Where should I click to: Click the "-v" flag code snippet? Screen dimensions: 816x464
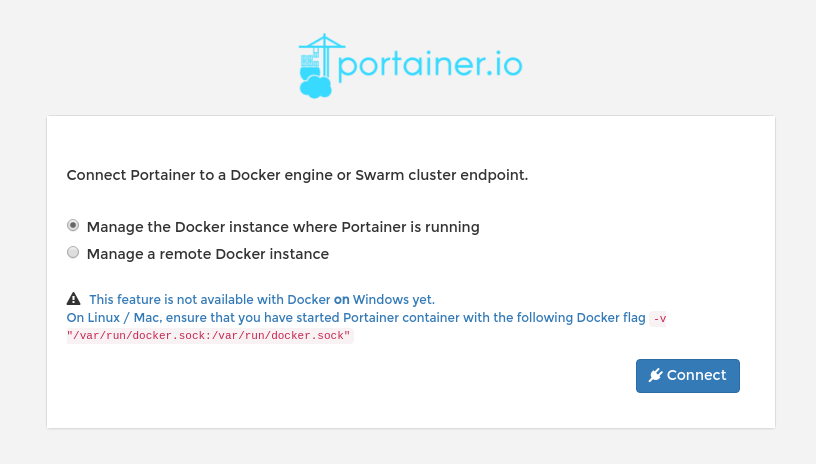(x=658, y=319)
